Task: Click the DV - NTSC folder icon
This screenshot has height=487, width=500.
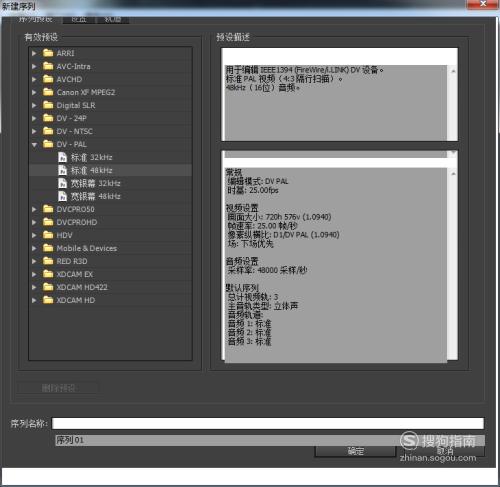Action: 48,131
